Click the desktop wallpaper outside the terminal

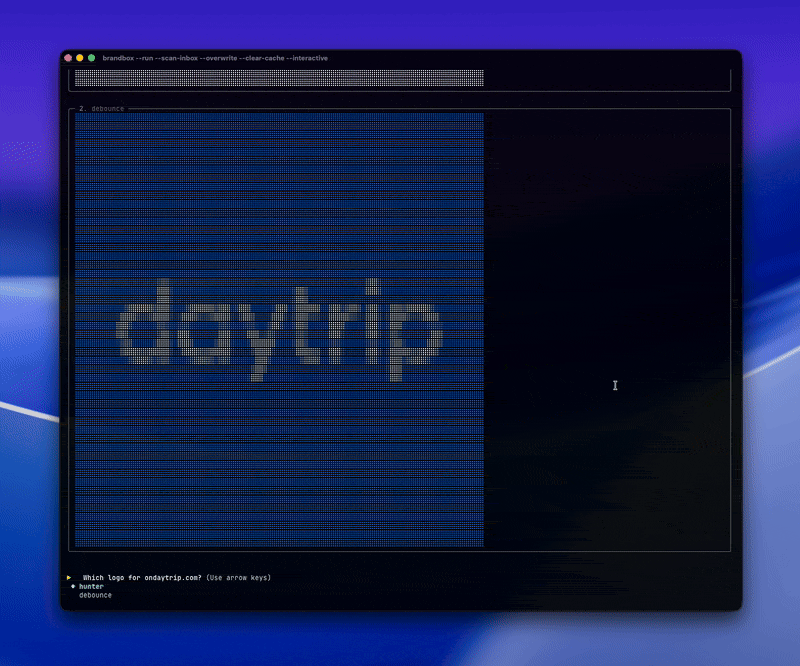point(400,23)
